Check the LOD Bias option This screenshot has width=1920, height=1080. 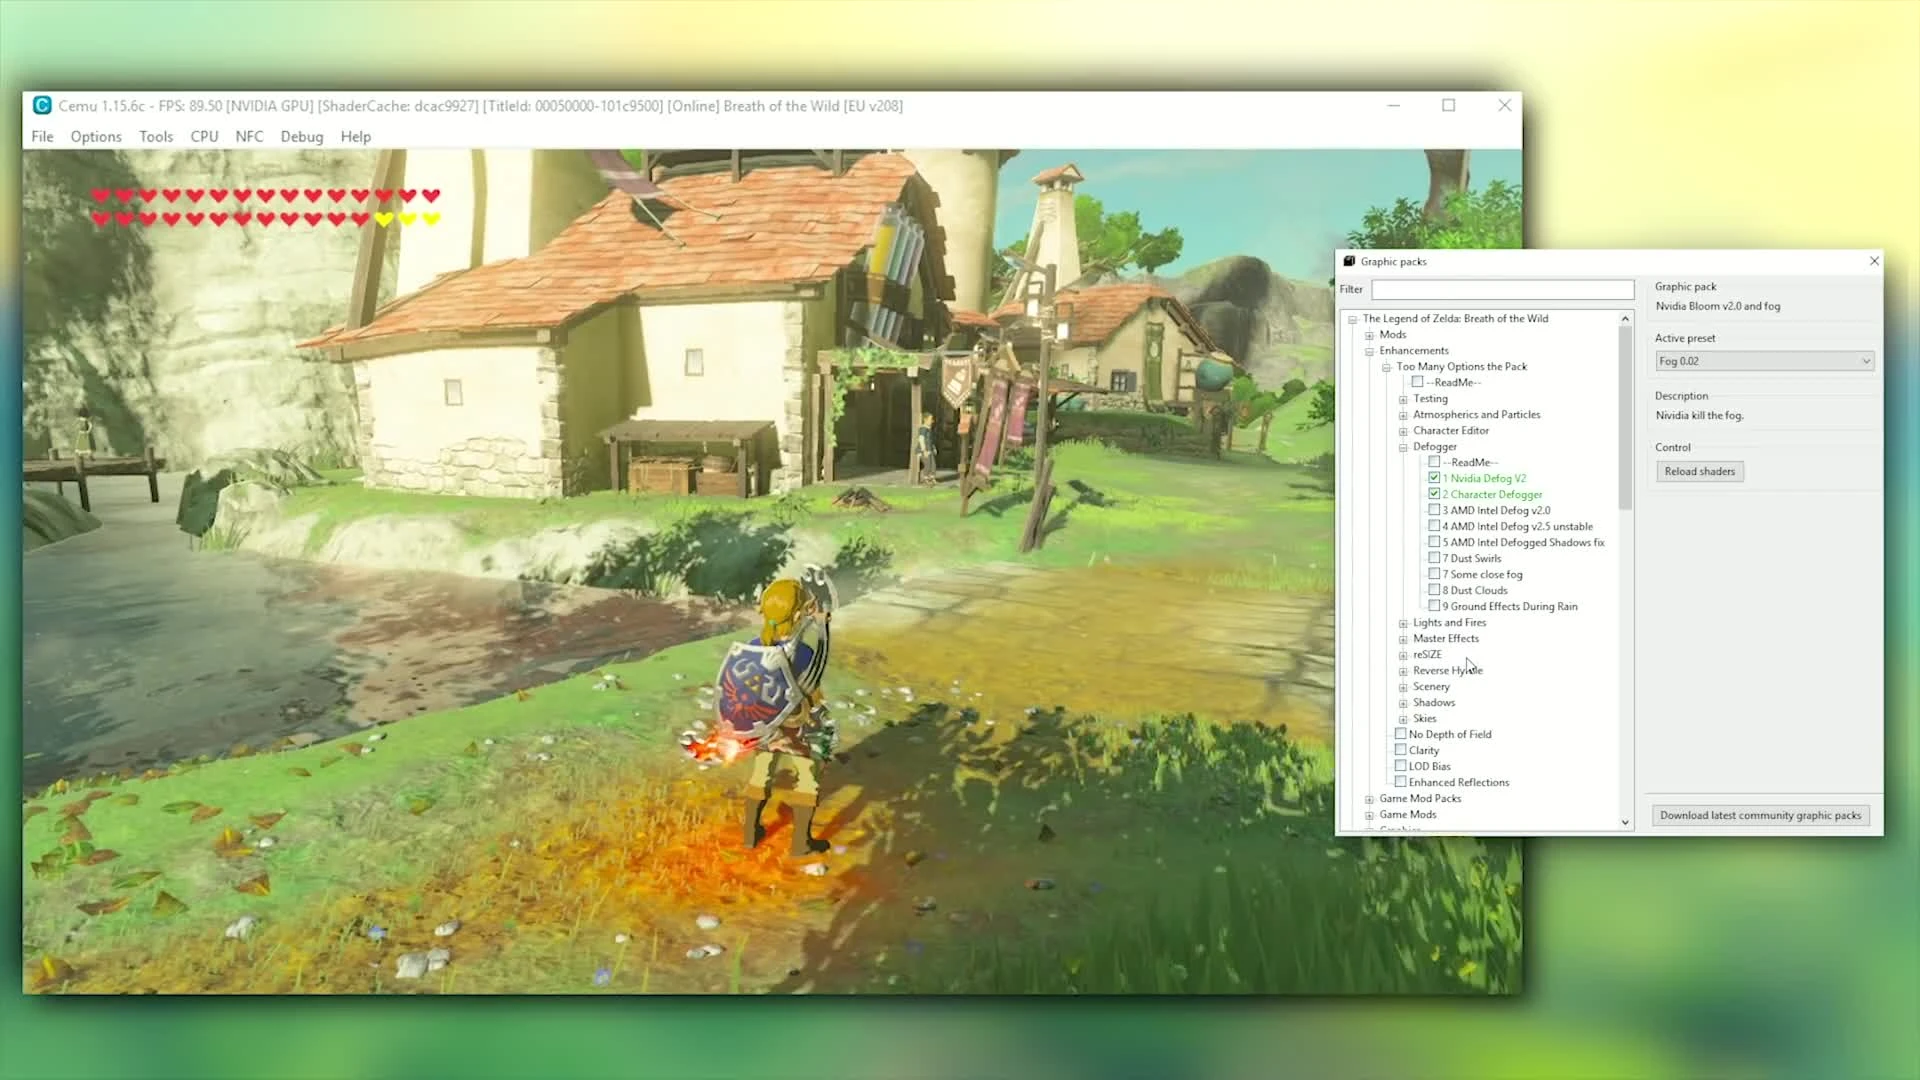pos(1401,765)
